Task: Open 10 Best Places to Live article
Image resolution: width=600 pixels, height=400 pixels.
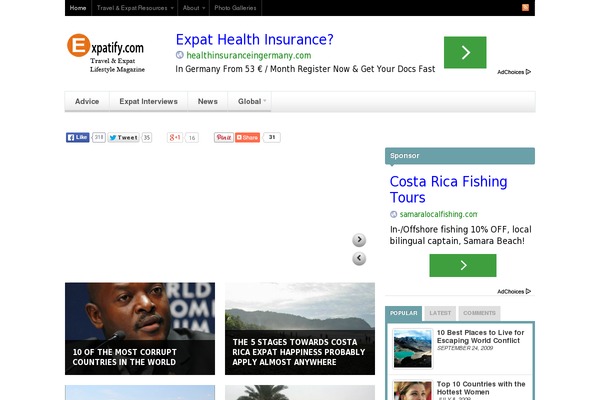Action: tap(480, 336)
